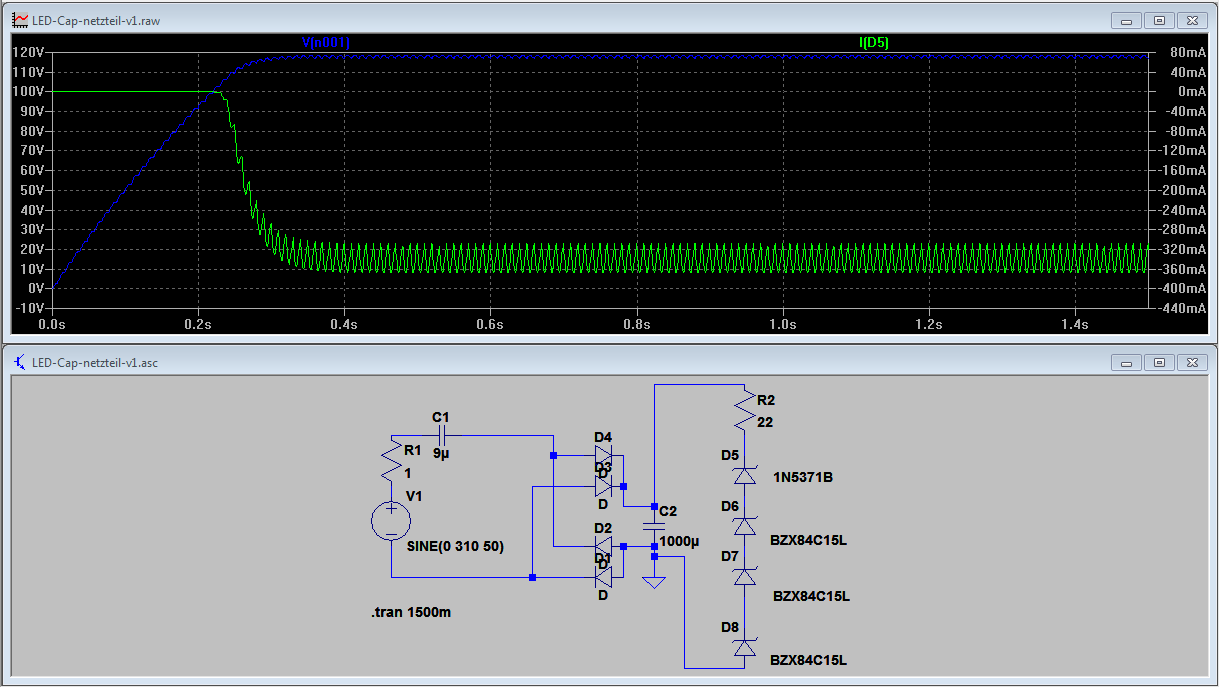The image size is (1220, 688).
Task: Select the R2 resistor symbol
Action: [x=743, y=410]
